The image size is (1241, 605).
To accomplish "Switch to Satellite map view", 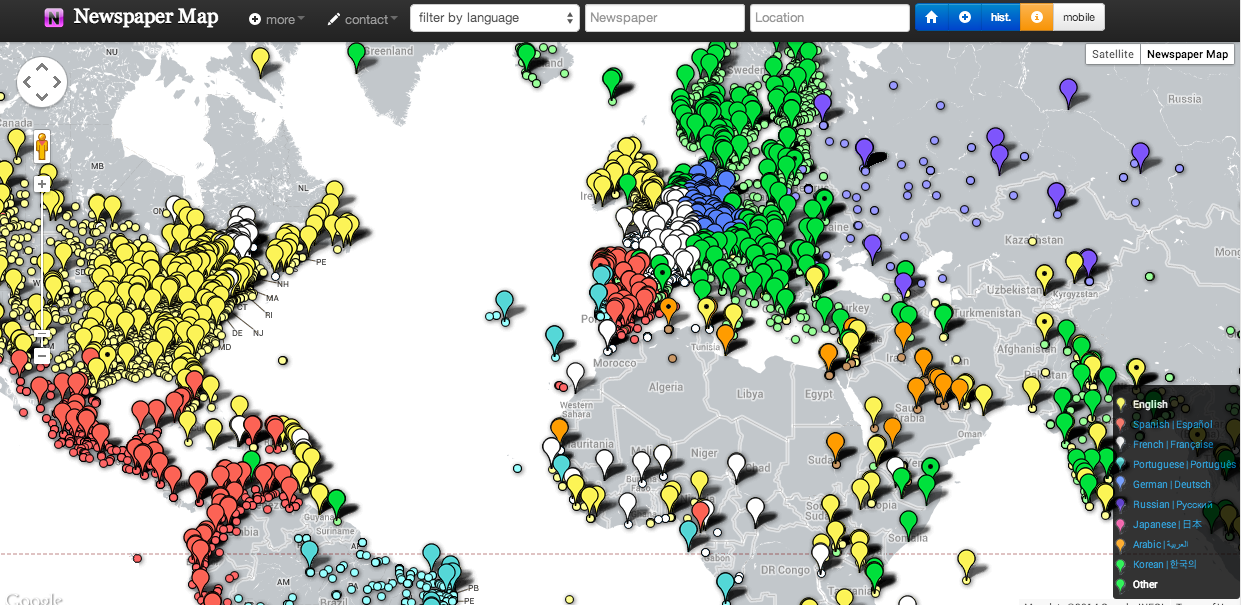I will 1113,55.
